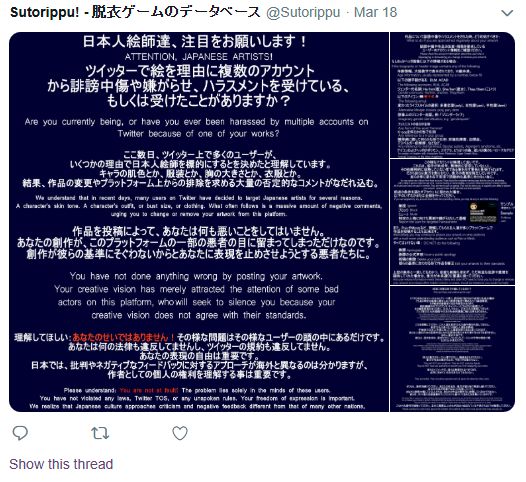Image resolution: width=526 pixels, height=482 pixels.
Task: View the middle-right image thumbnail
Action: coord(452,222)
